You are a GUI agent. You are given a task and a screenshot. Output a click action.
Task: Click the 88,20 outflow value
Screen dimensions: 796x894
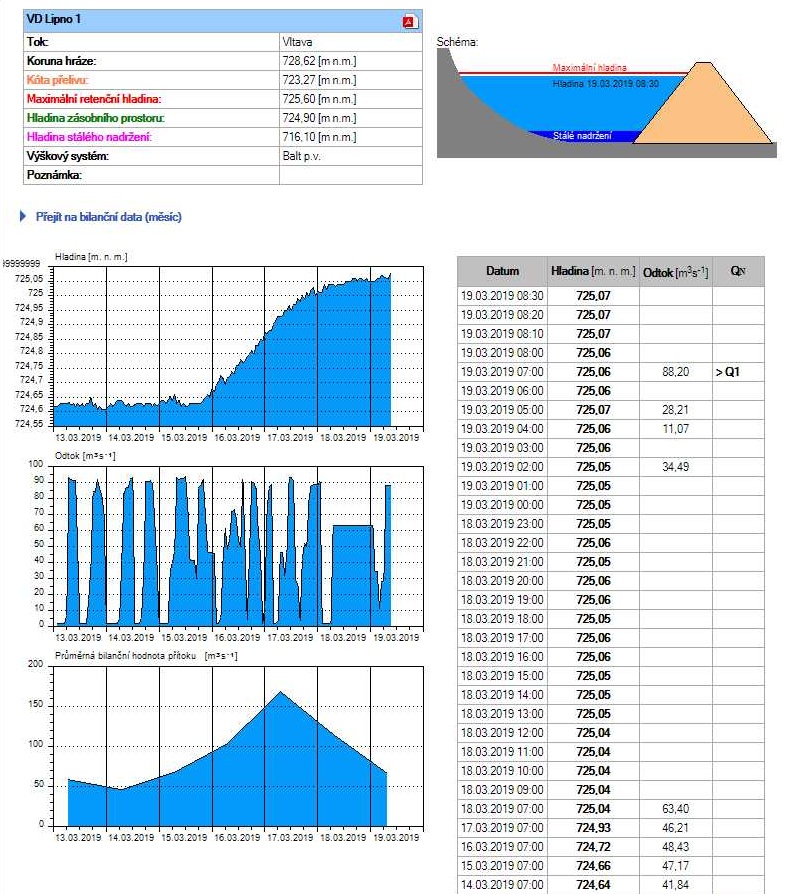click(x=675, y=372)
